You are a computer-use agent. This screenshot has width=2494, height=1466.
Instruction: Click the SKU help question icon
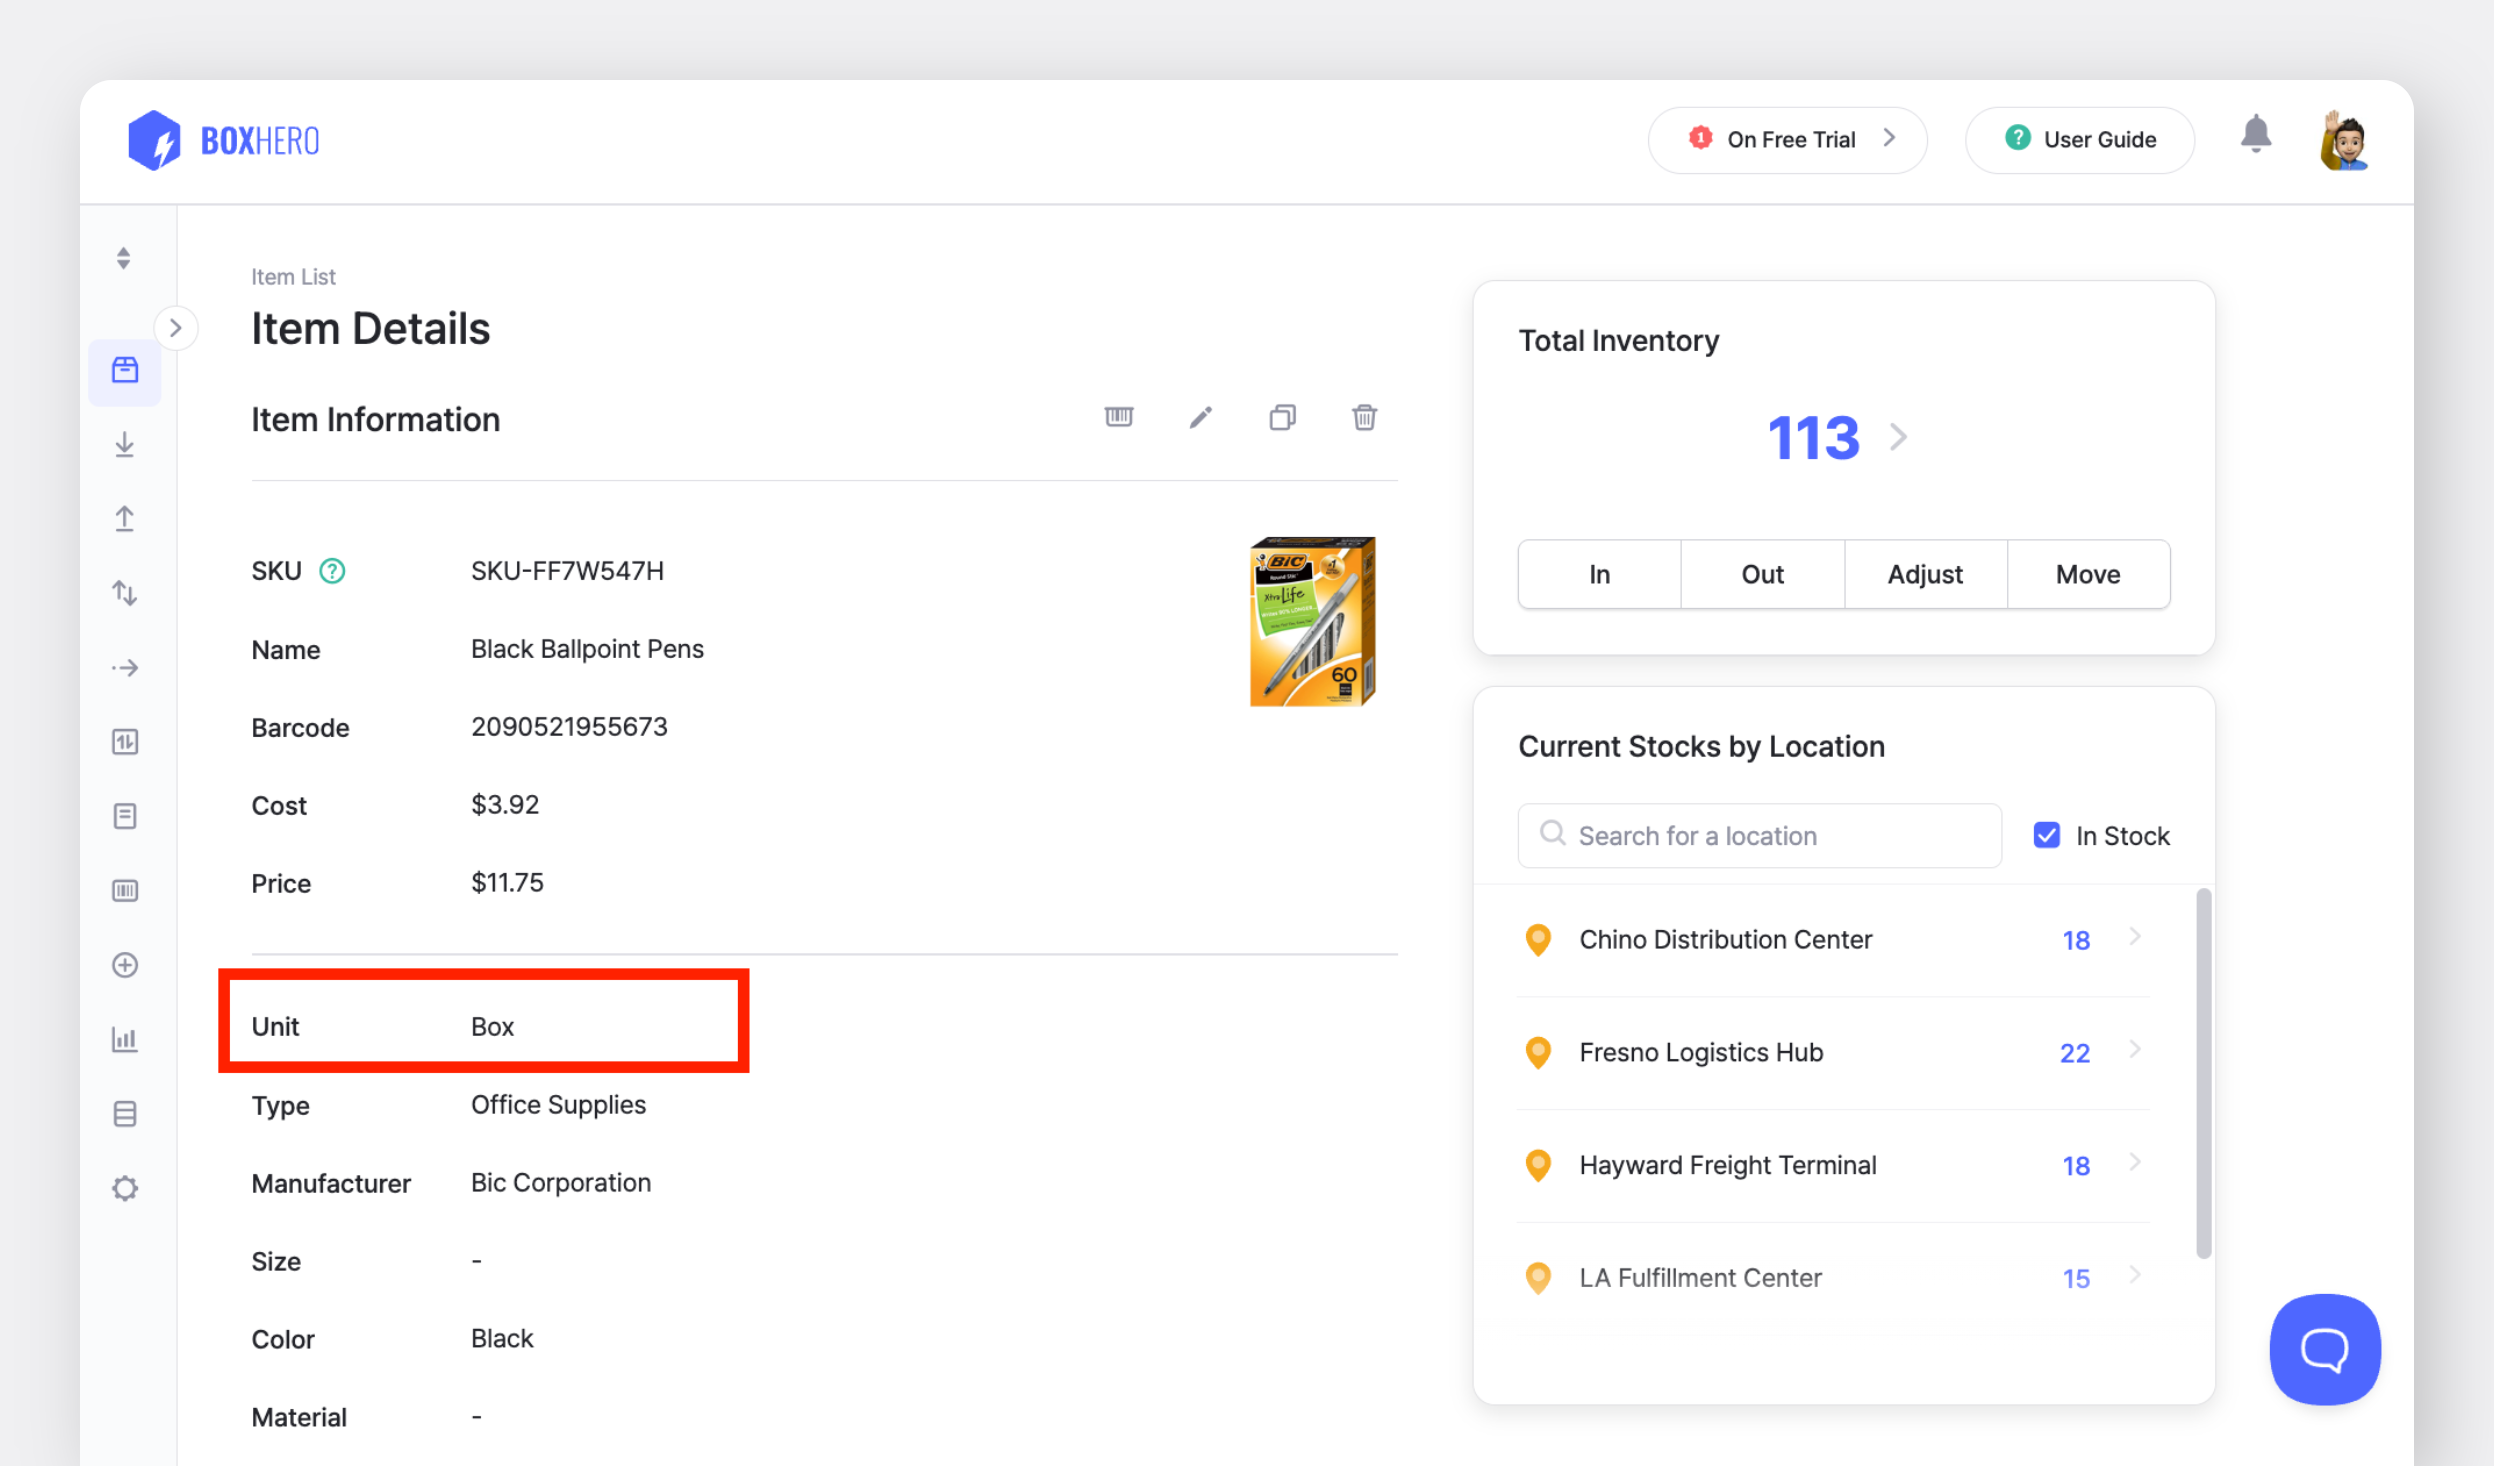[332, 571]
